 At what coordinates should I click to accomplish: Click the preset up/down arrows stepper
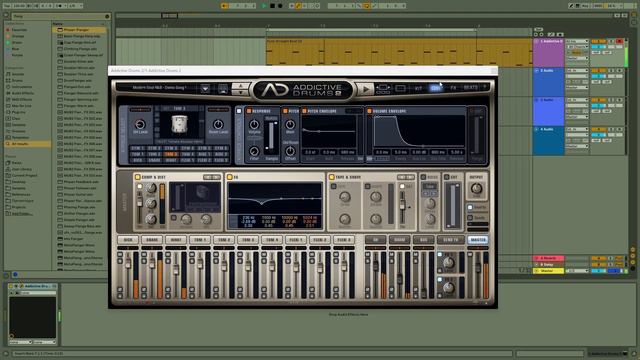[240, 89]
